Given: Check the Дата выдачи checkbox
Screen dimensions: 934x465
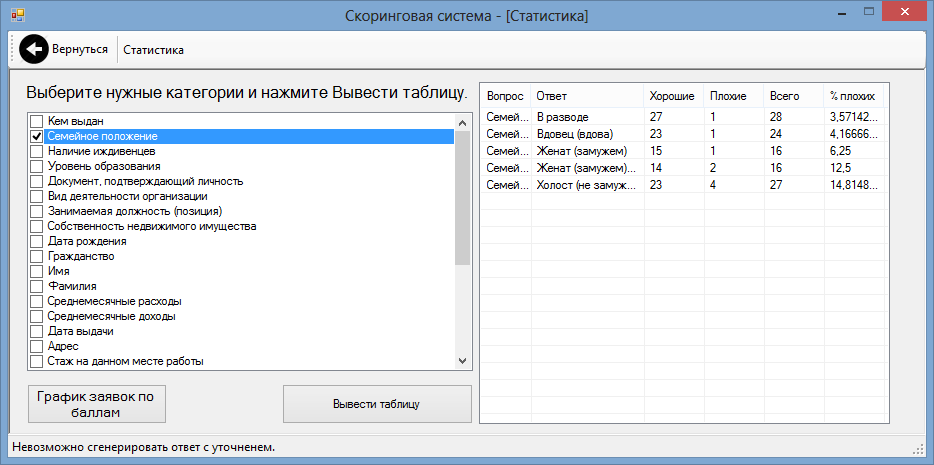Looking at the screenshot, I should [37, 331].
